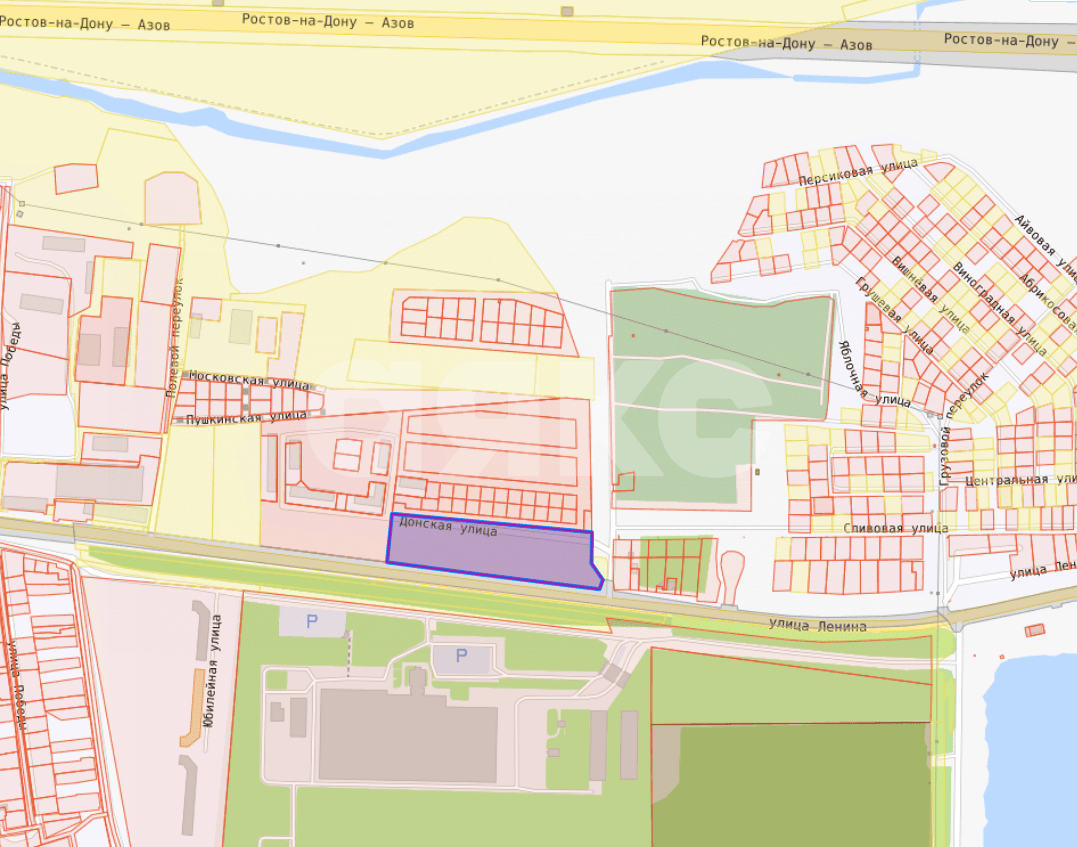Click the Донская улица street label
This screenshot has height=847, width=1077.
448,526
